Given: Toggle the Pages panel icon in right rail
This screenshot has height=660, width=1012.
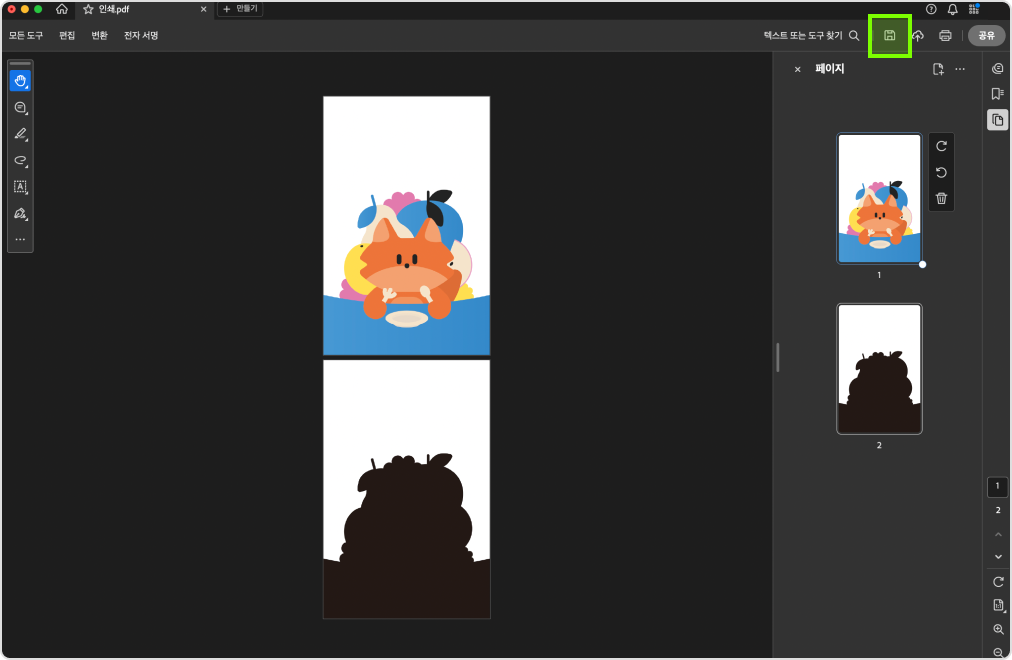Looking at the screenshot, I should point(997,120).
